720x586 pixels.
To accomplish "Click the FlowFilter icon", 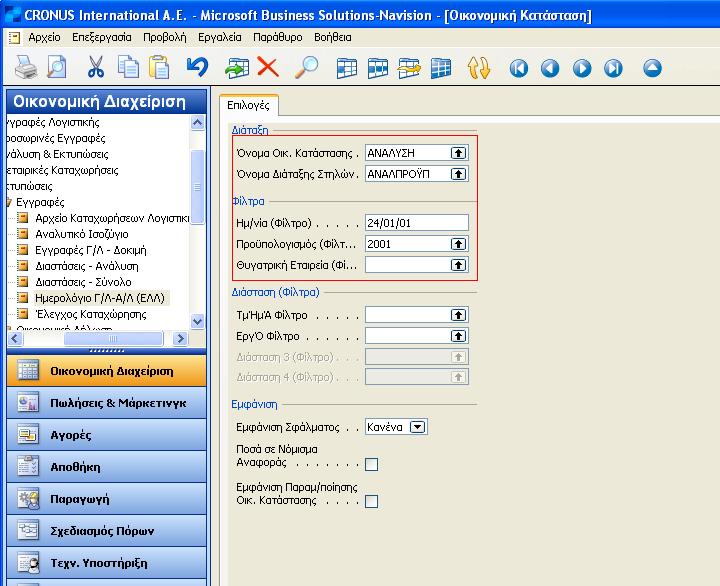I will point(409,68).
